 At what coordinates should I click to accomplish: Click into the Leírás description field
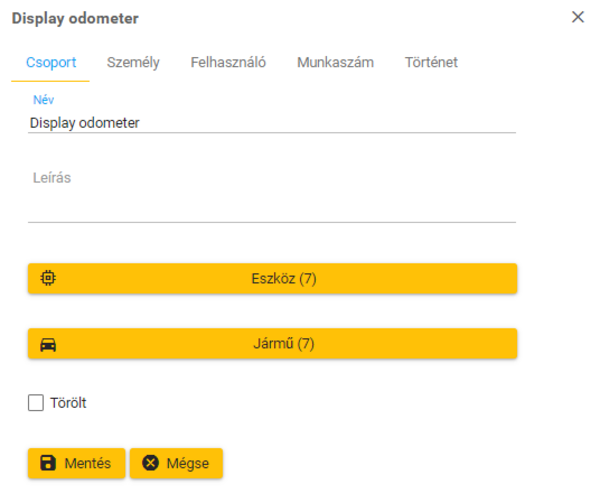point(272,205)
